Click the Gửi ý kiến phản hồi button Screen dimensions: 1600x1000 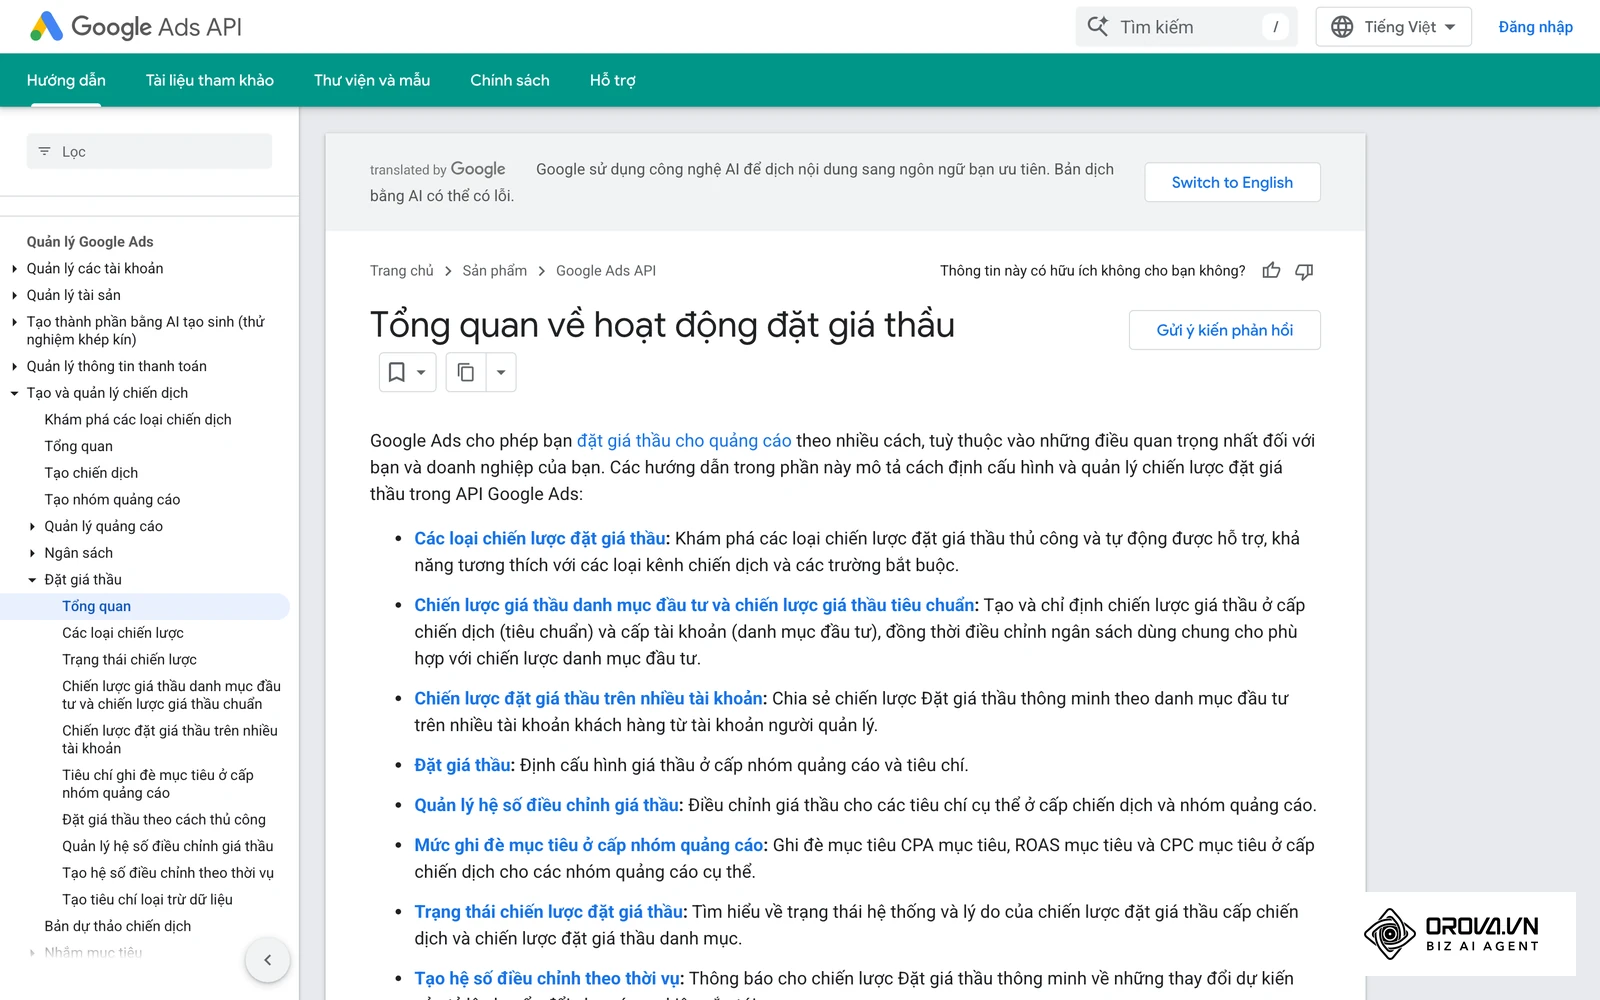1225,330
